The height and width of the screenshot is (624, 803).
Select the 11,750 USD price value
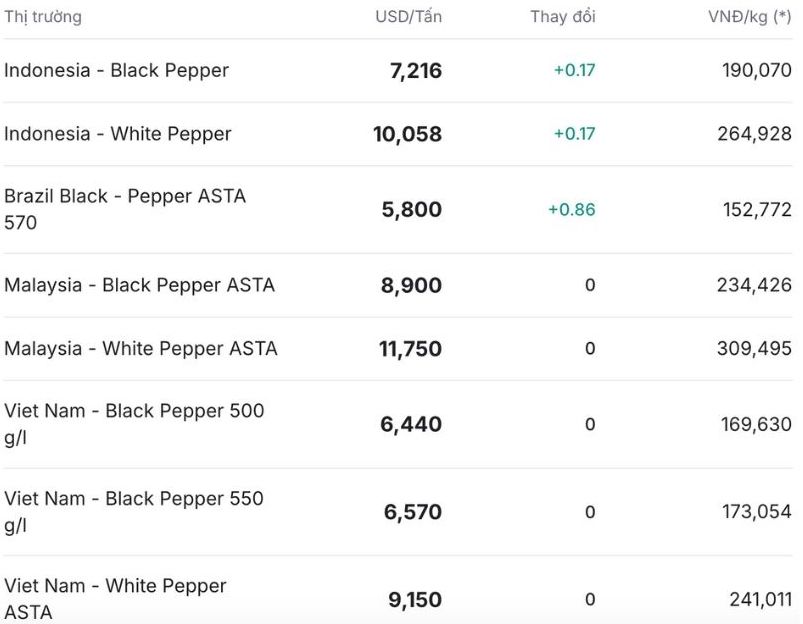pos(410,349)
